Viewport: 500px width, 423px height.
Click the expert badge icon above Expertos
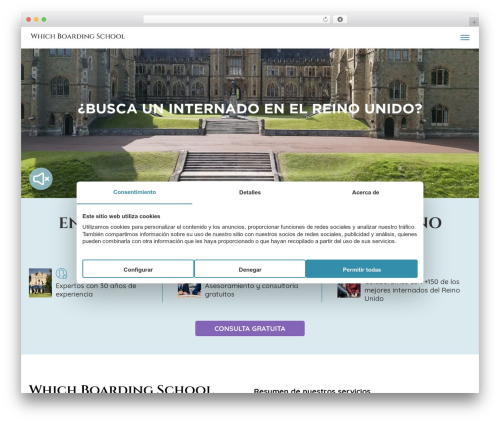[61, 274]
